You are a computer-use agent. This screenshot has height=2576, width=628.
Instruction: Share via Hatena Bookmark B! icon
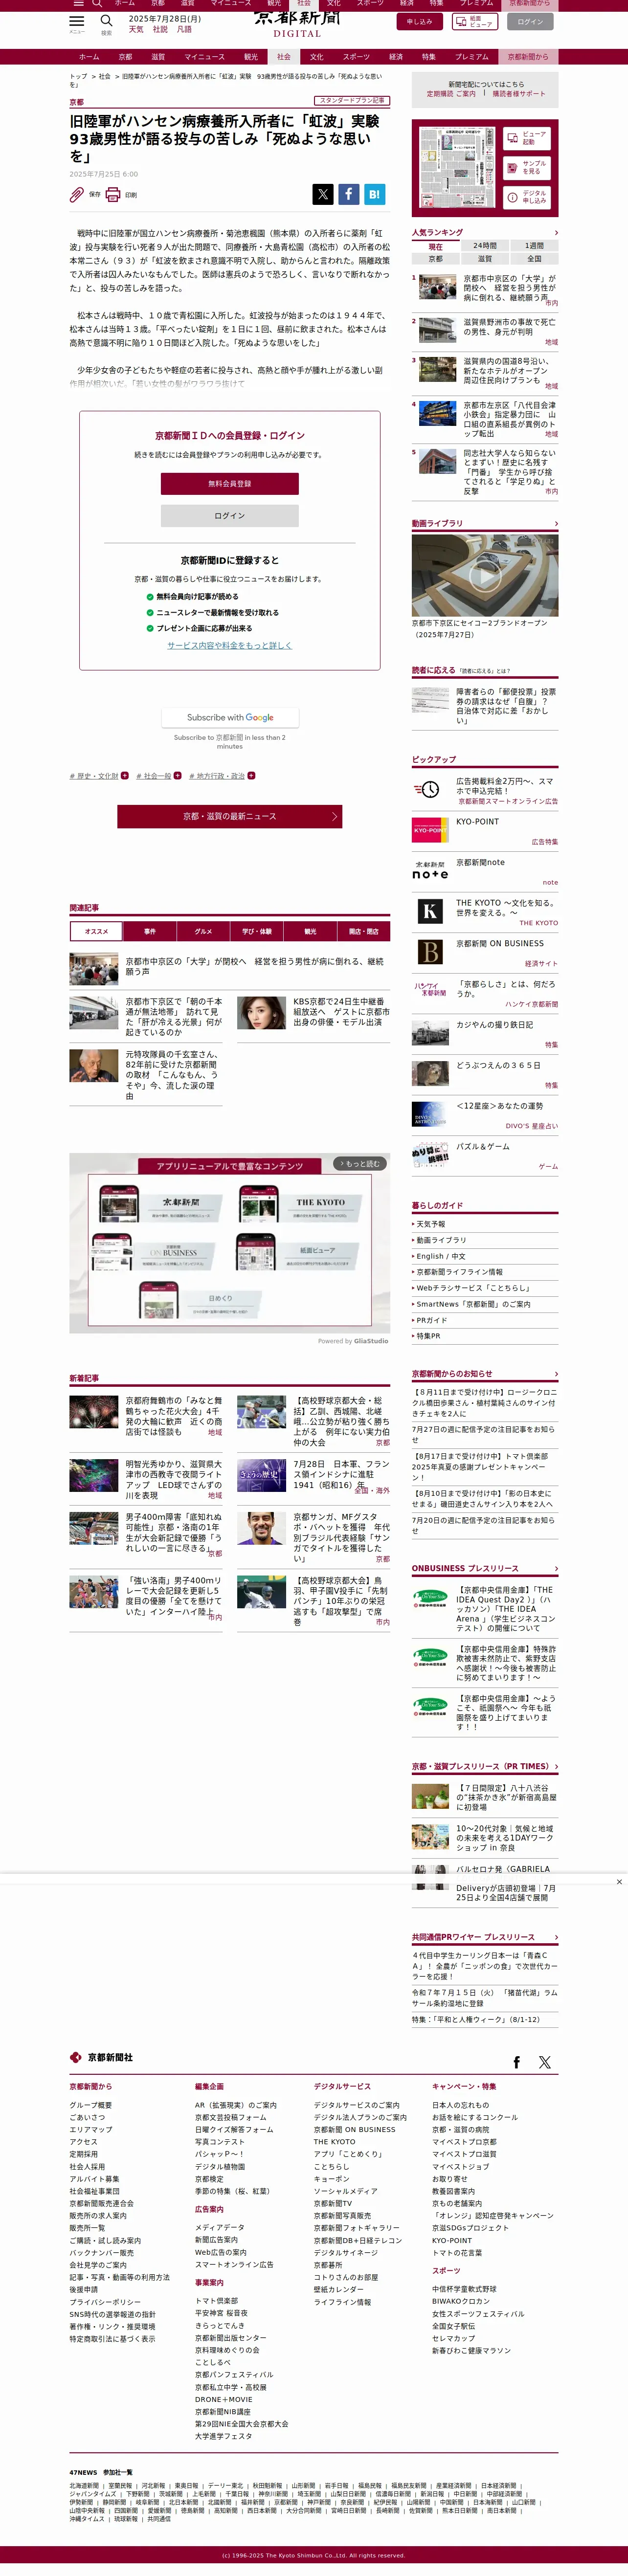(x=374, y=194)
